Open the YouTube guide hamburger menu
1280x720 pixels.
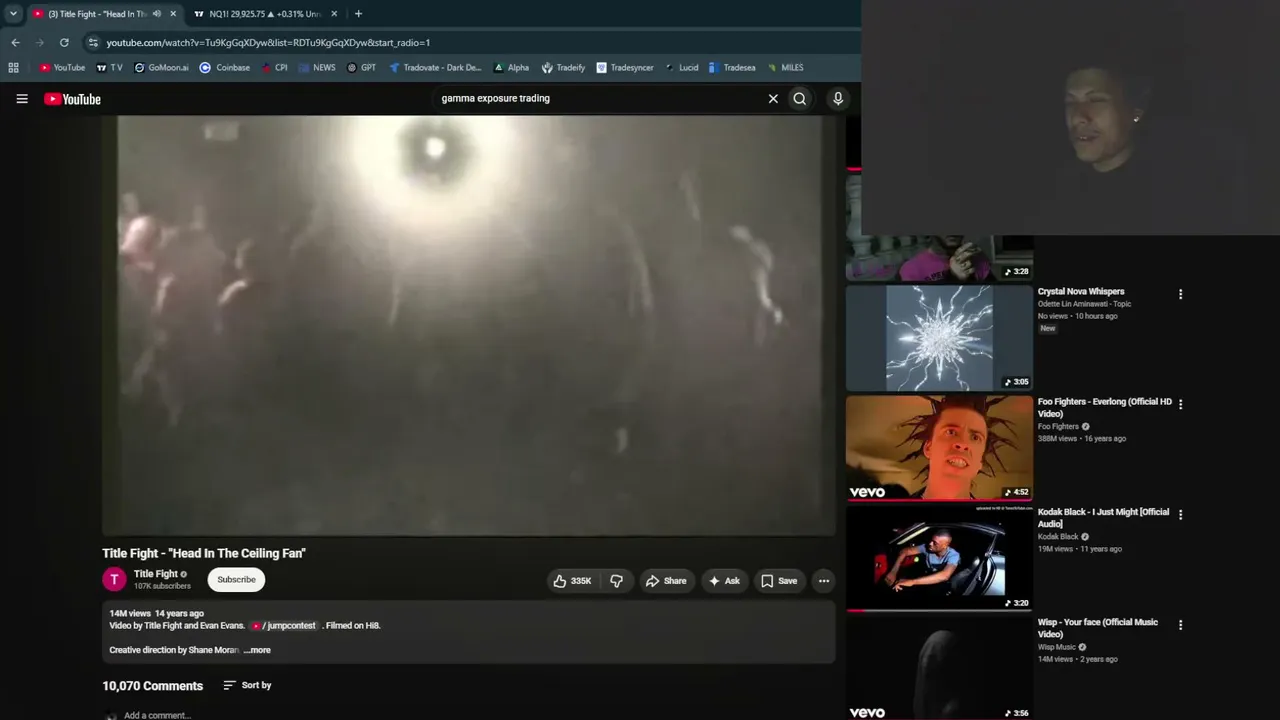tap(22, 99)
